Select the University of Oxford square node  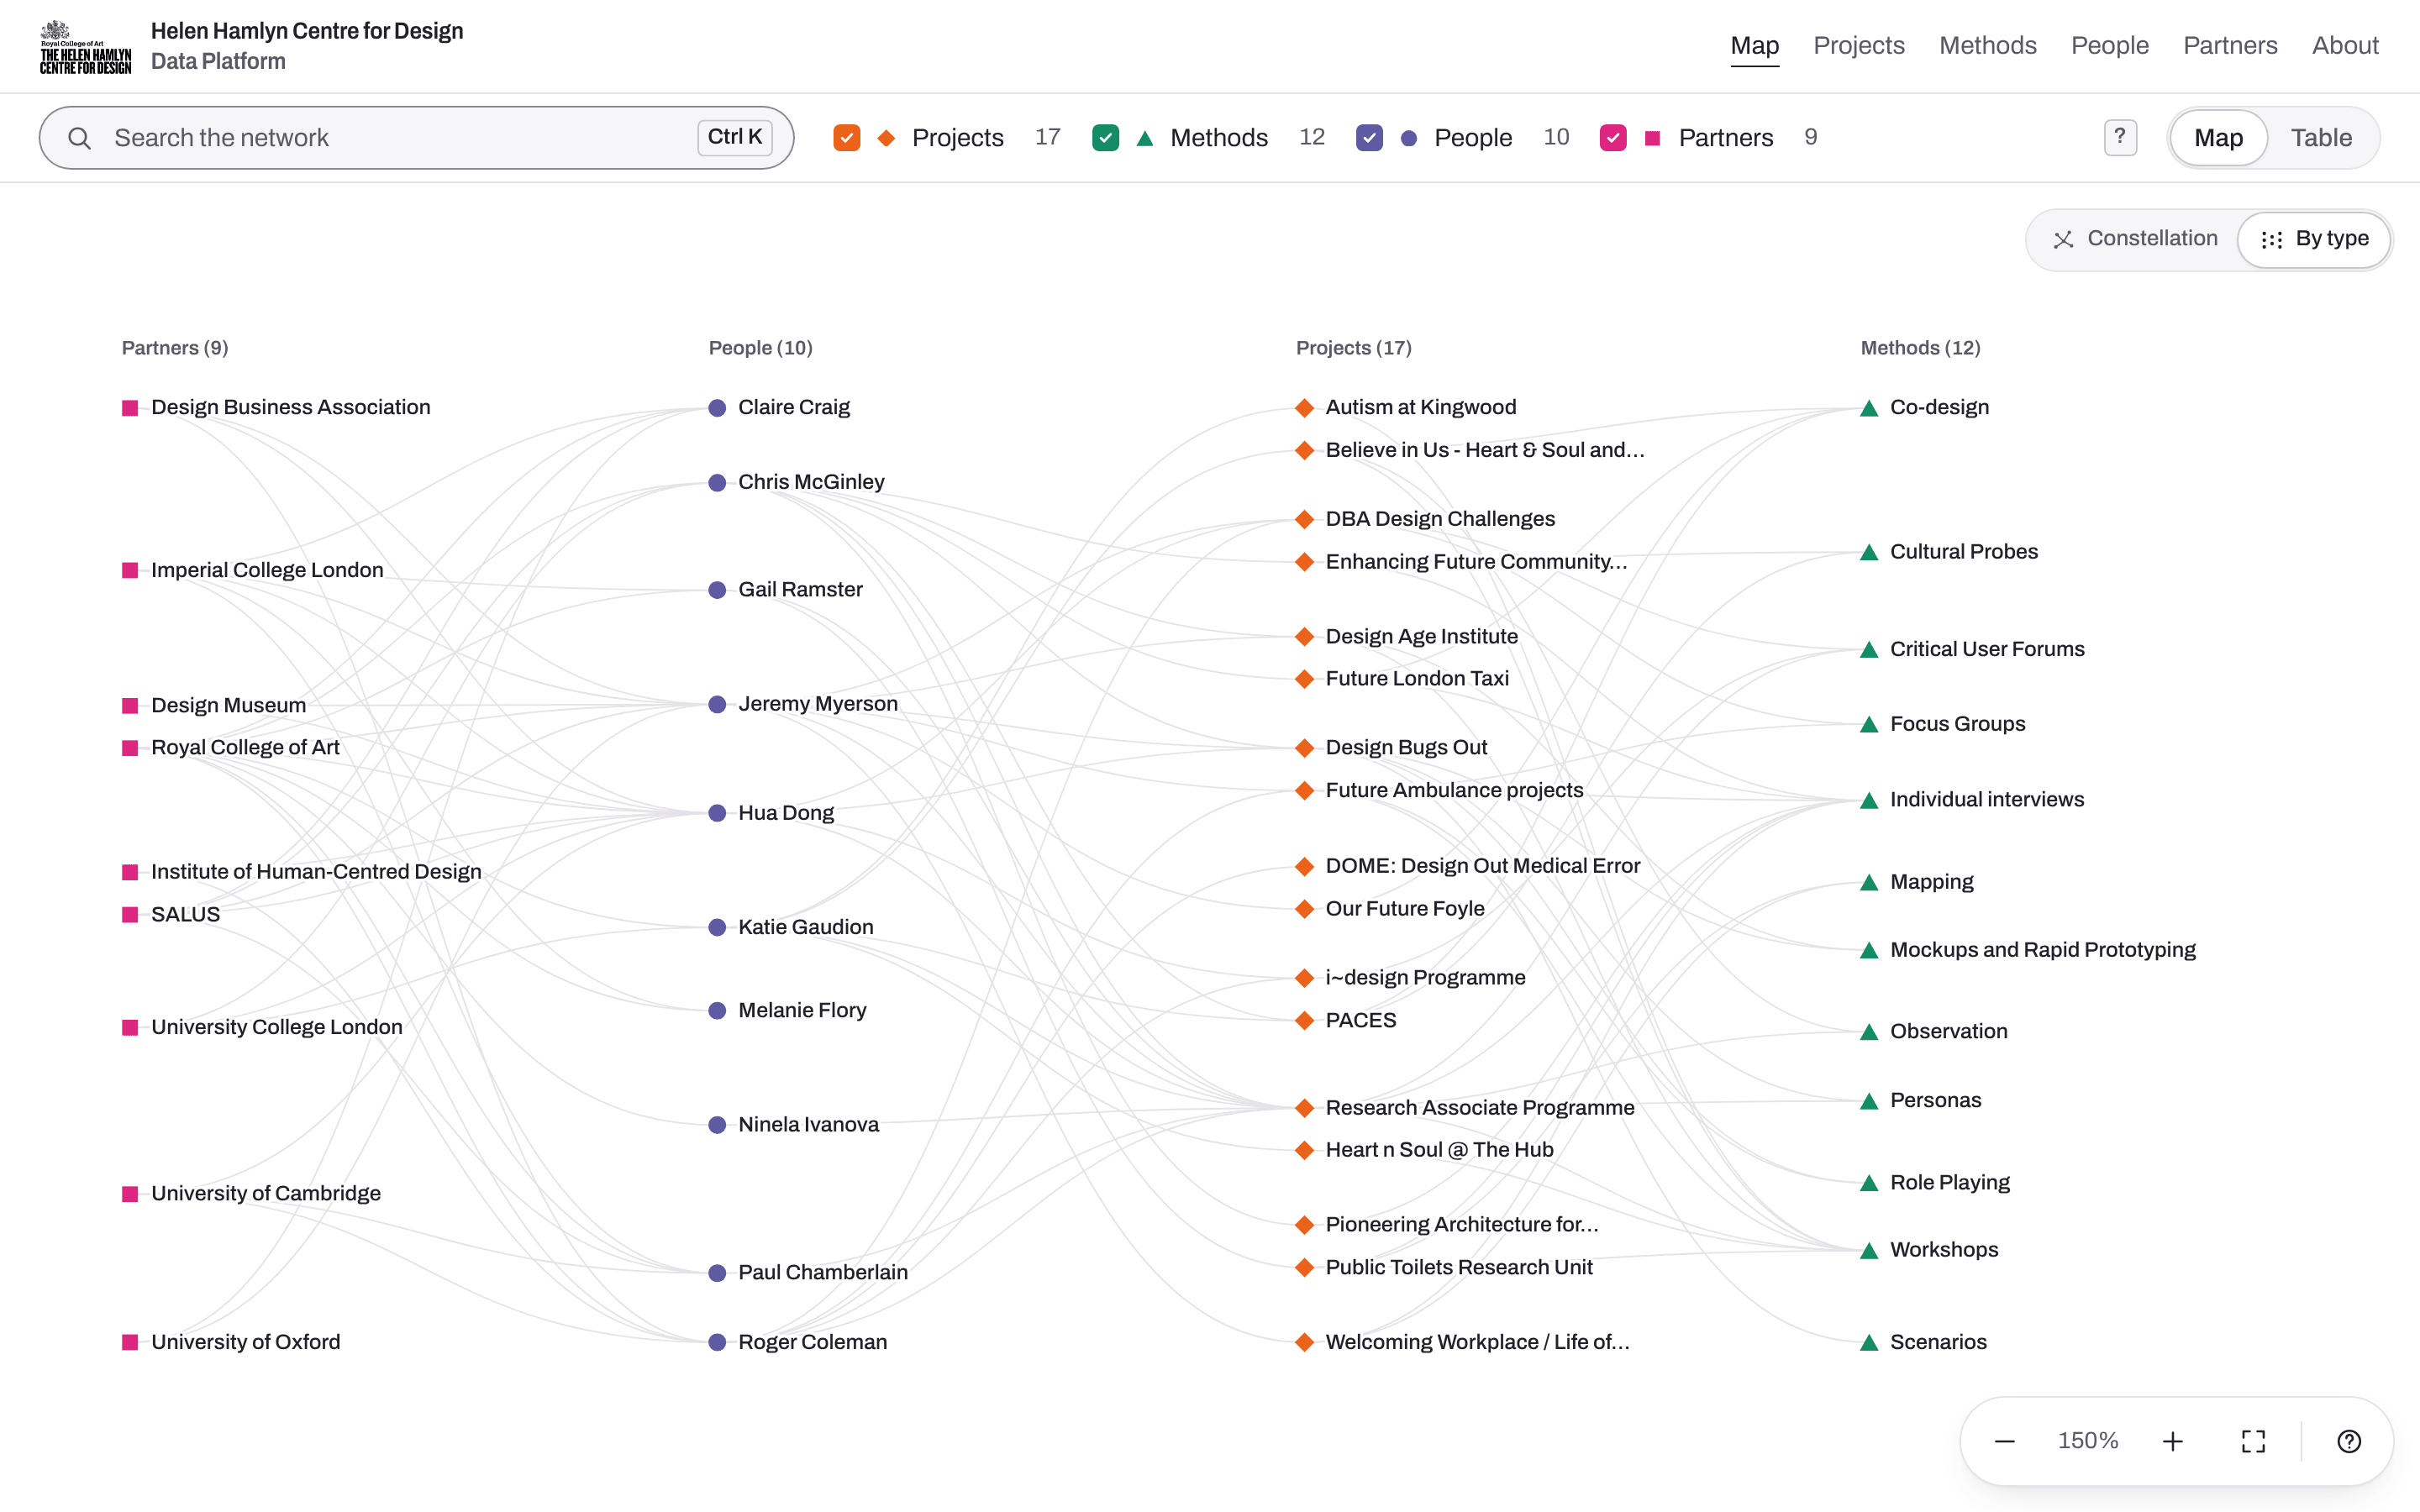pyautogui.click(x=130, y=1342)
